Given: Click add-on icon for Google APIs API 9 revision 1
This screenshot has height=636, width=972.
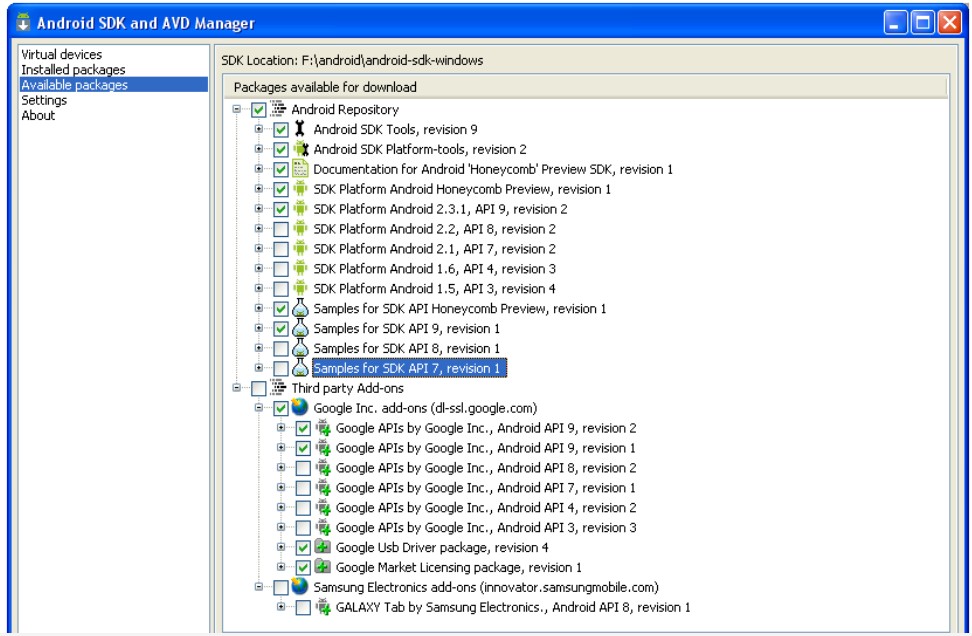Looking at the screenshot, I should click(323, 448).
